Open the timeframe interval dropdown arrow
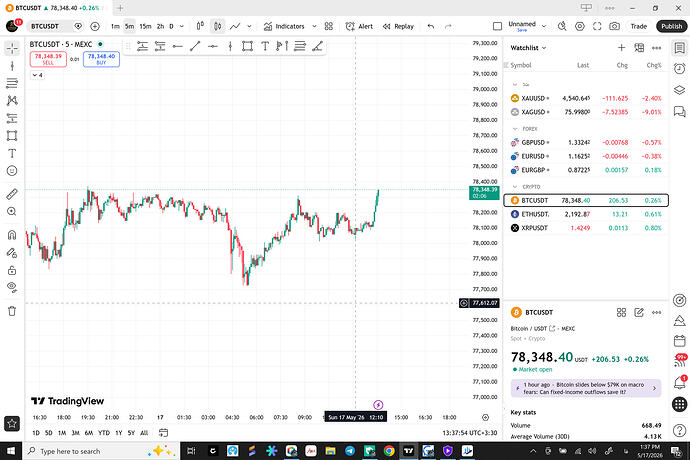The width and height of the screenshot is (690, 460). (x=182, y=26)
